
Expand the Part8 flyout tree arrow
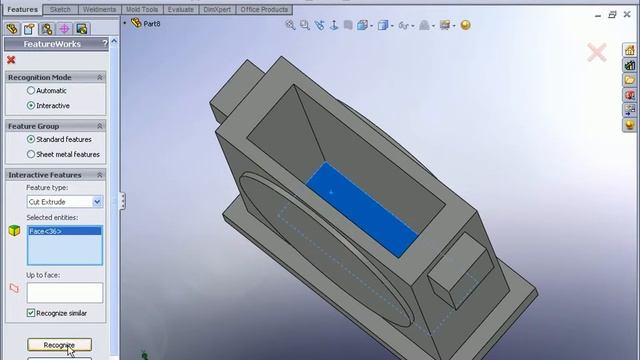[x=124, y=23]
